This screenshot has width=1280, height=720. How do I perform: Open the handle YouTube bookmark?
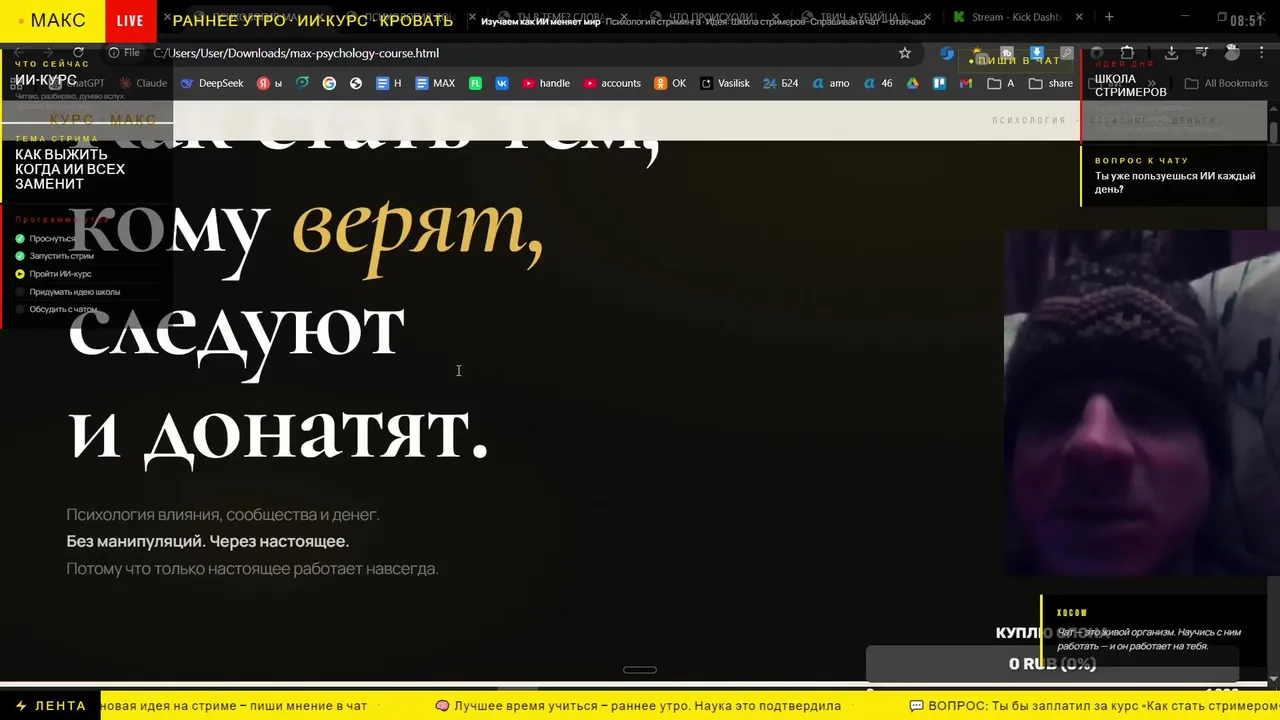[x=546, y=83]
